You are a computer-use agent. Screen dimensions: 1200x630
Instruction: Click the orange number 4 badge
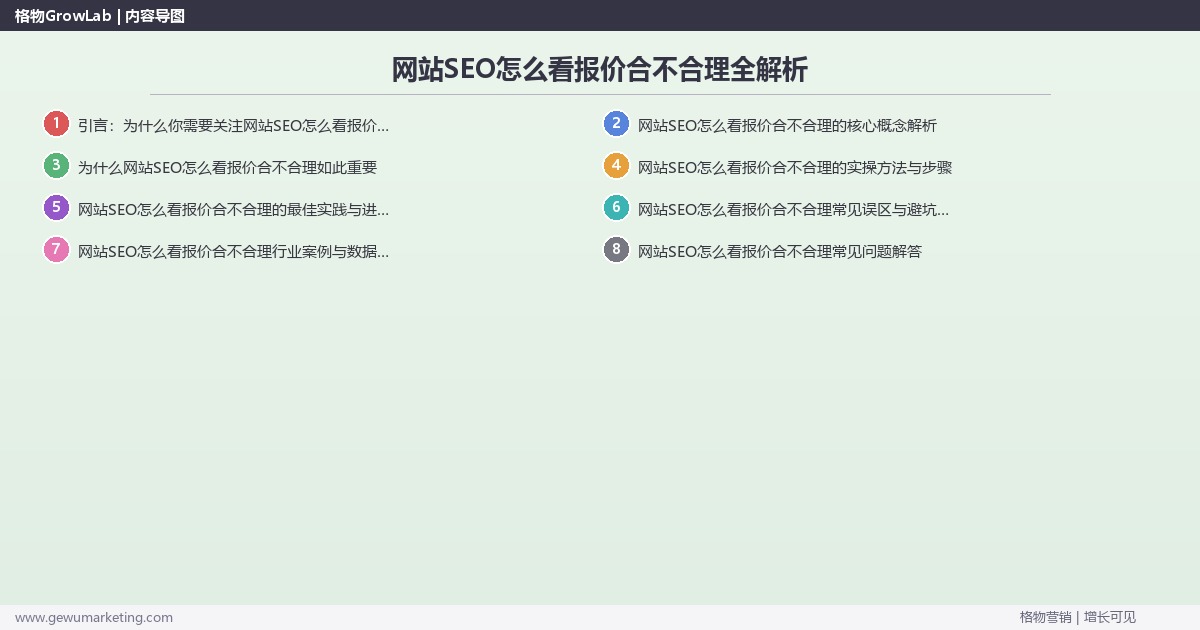point(616,166)
